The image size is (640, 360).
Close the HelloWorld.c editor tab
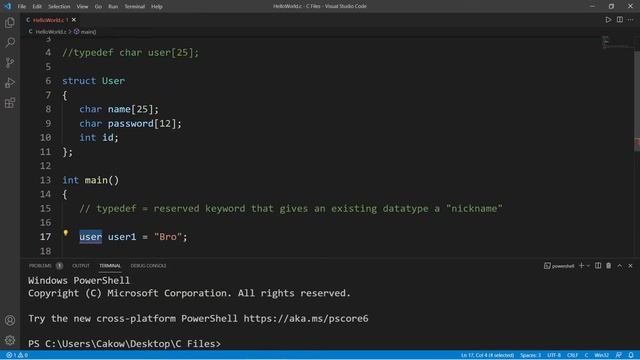pos(74,20)
